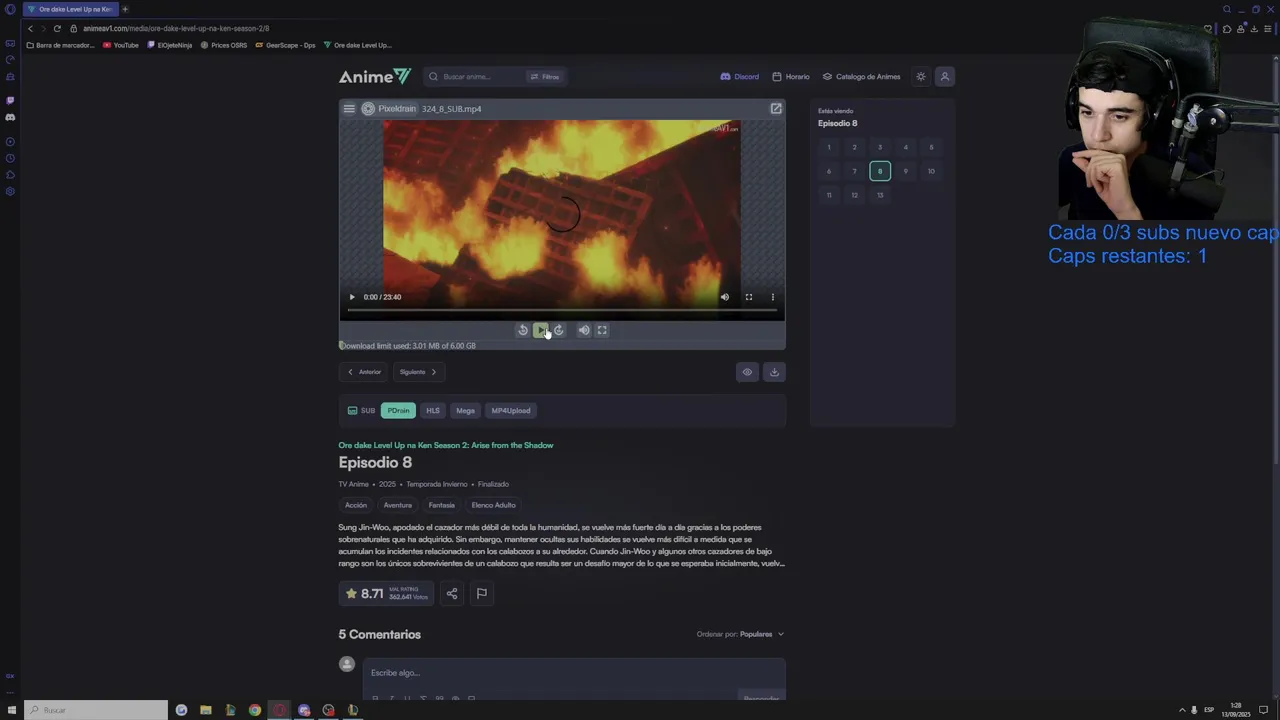Click the Aventura genre tag
Image resolution: width=1280 pixels, height=720 pixels.
397,506
